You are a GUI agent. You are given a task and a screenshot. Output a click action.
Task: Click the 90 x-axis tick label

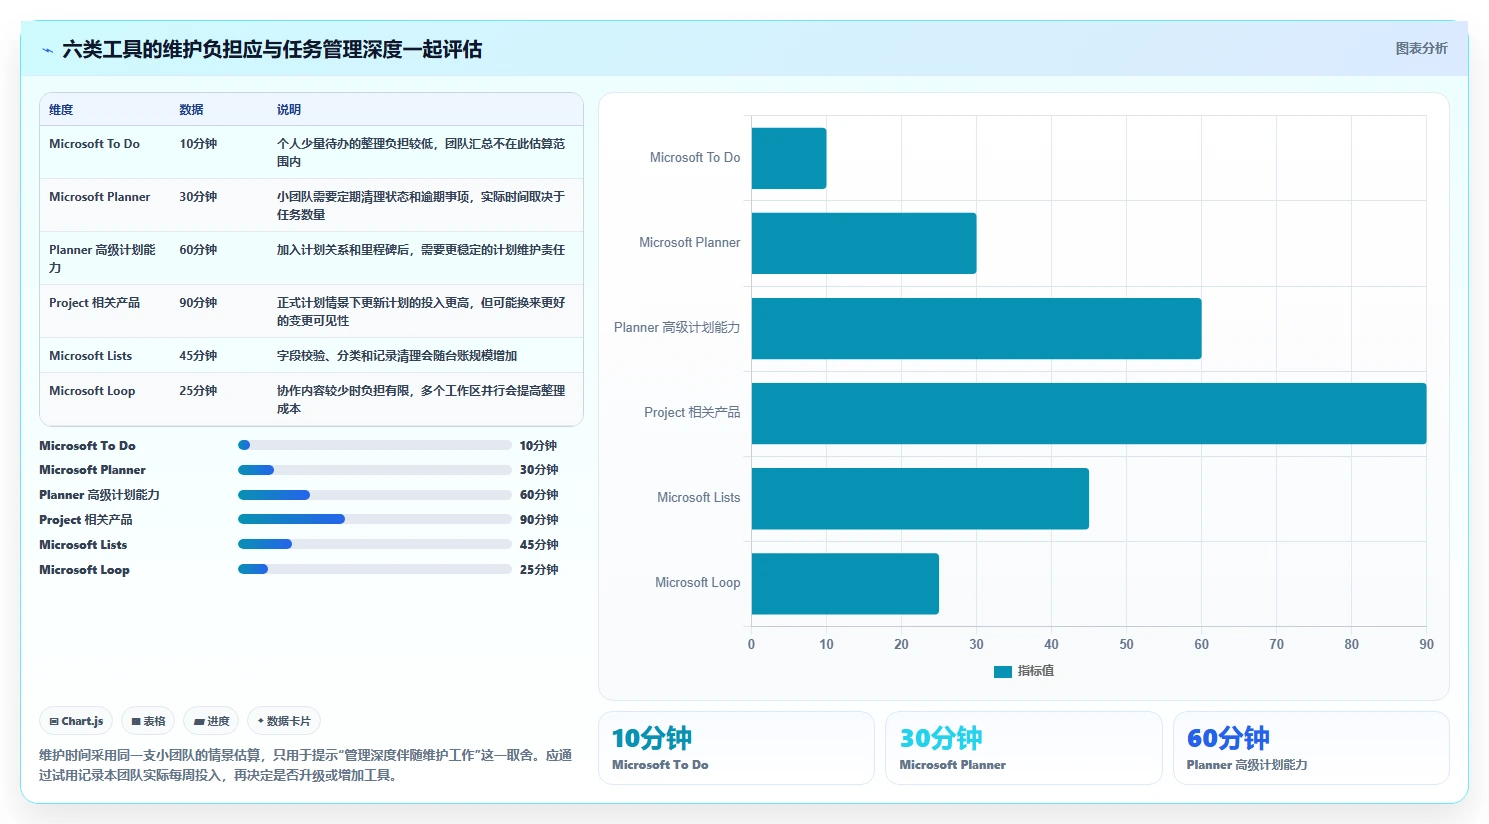pyautogui.click(x=1426, y=645)
